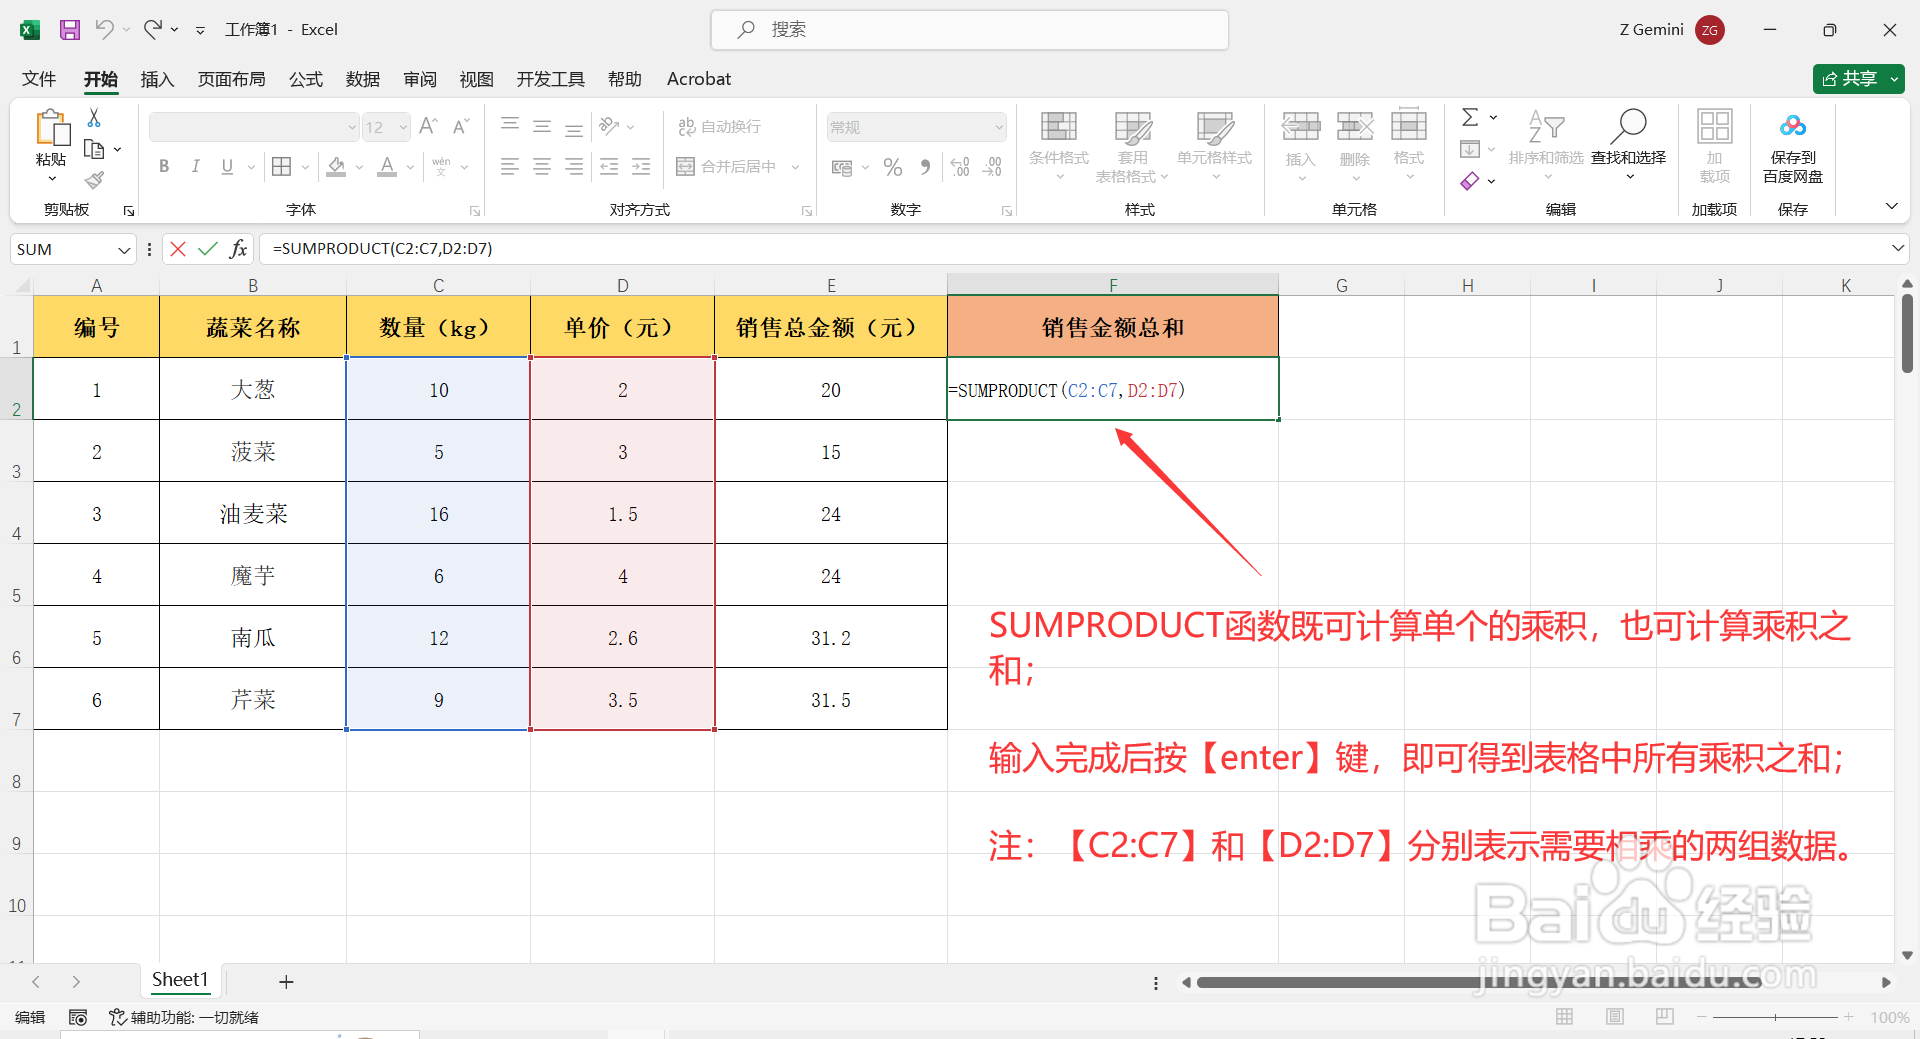This screenshot has width=1920, height=1039.
Task: Cancel formula entry with the red X
Action: click(178, 248)
